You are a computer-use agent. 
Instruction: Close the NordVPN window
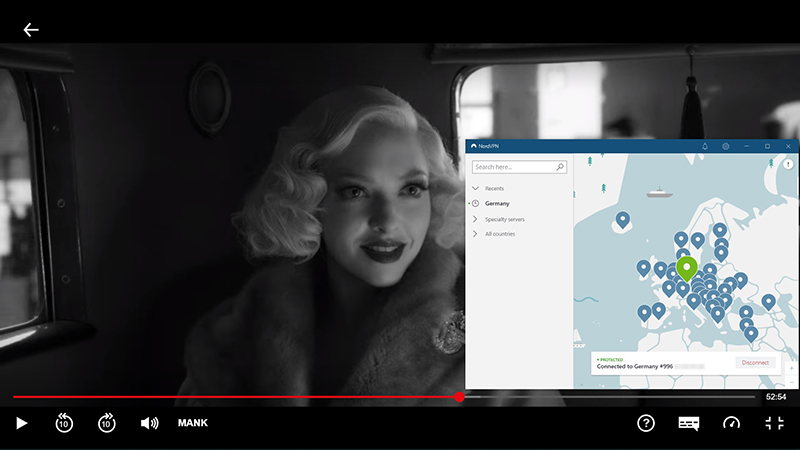pyautogui.click(x=788, y=146)
